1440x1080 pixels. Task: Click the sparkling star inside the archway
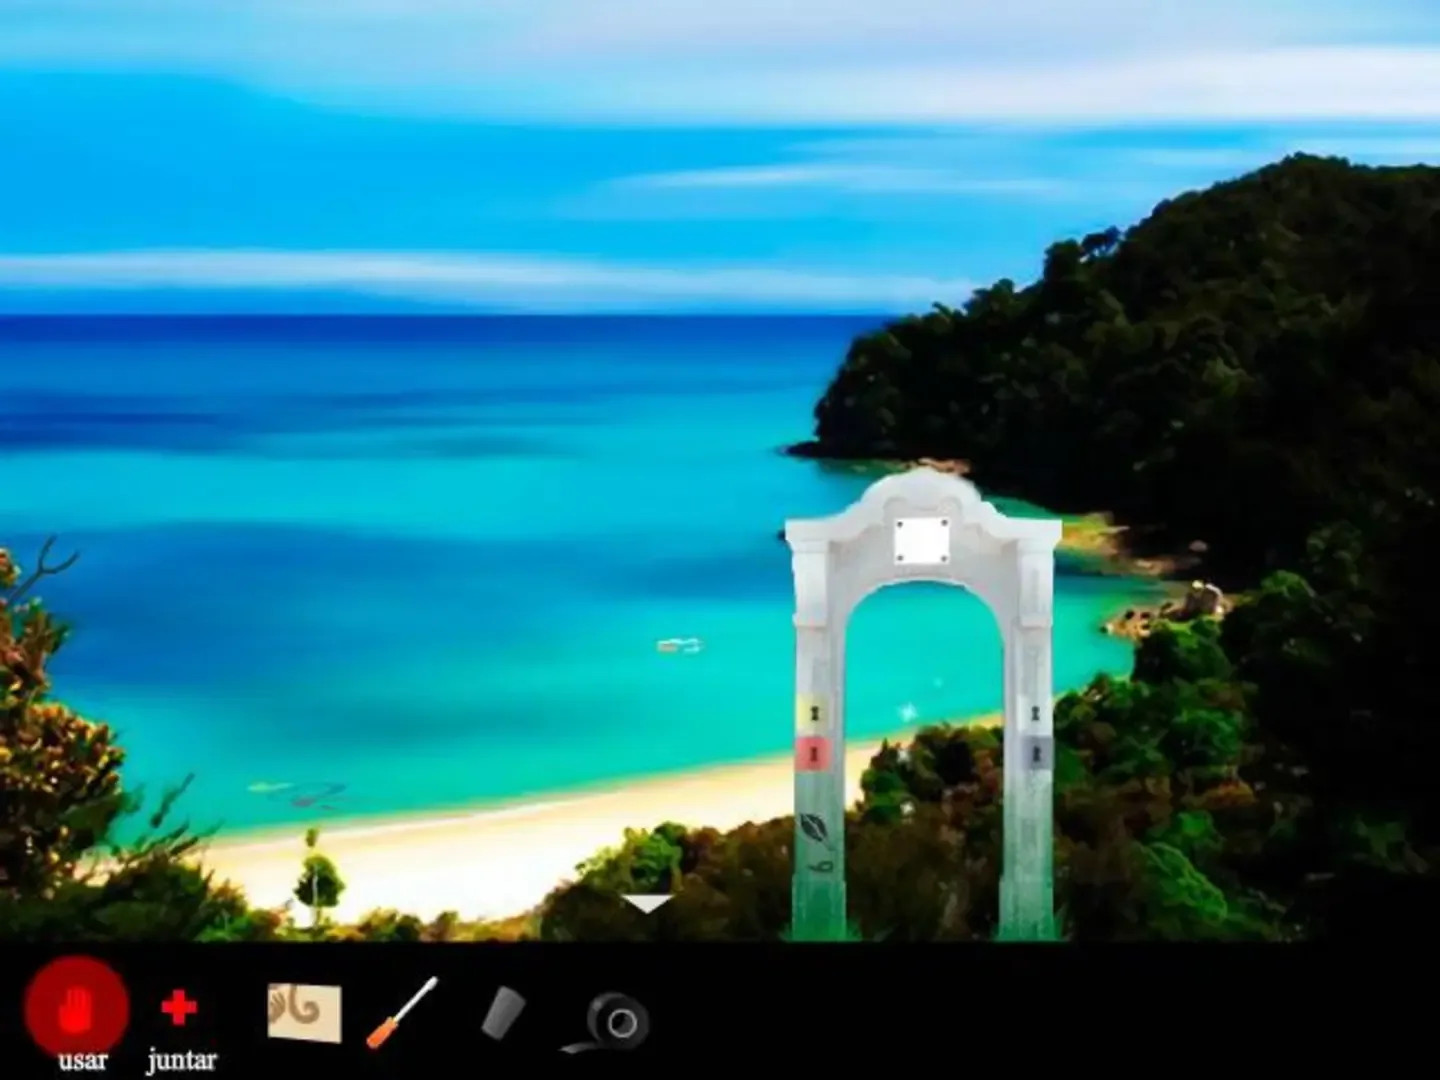click(909, 712)
